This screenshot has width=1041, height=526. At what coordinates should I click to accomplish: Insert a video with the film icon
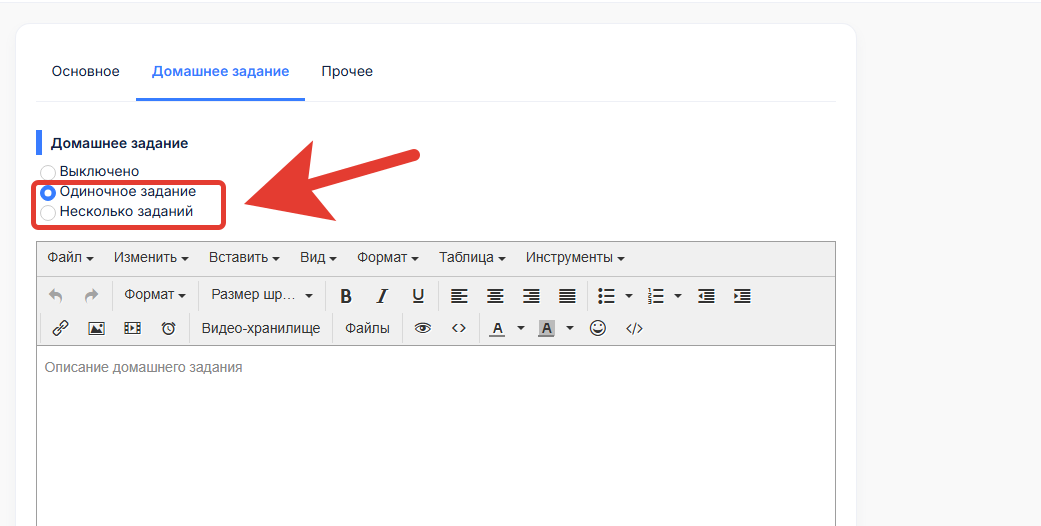tap(133, 328)
